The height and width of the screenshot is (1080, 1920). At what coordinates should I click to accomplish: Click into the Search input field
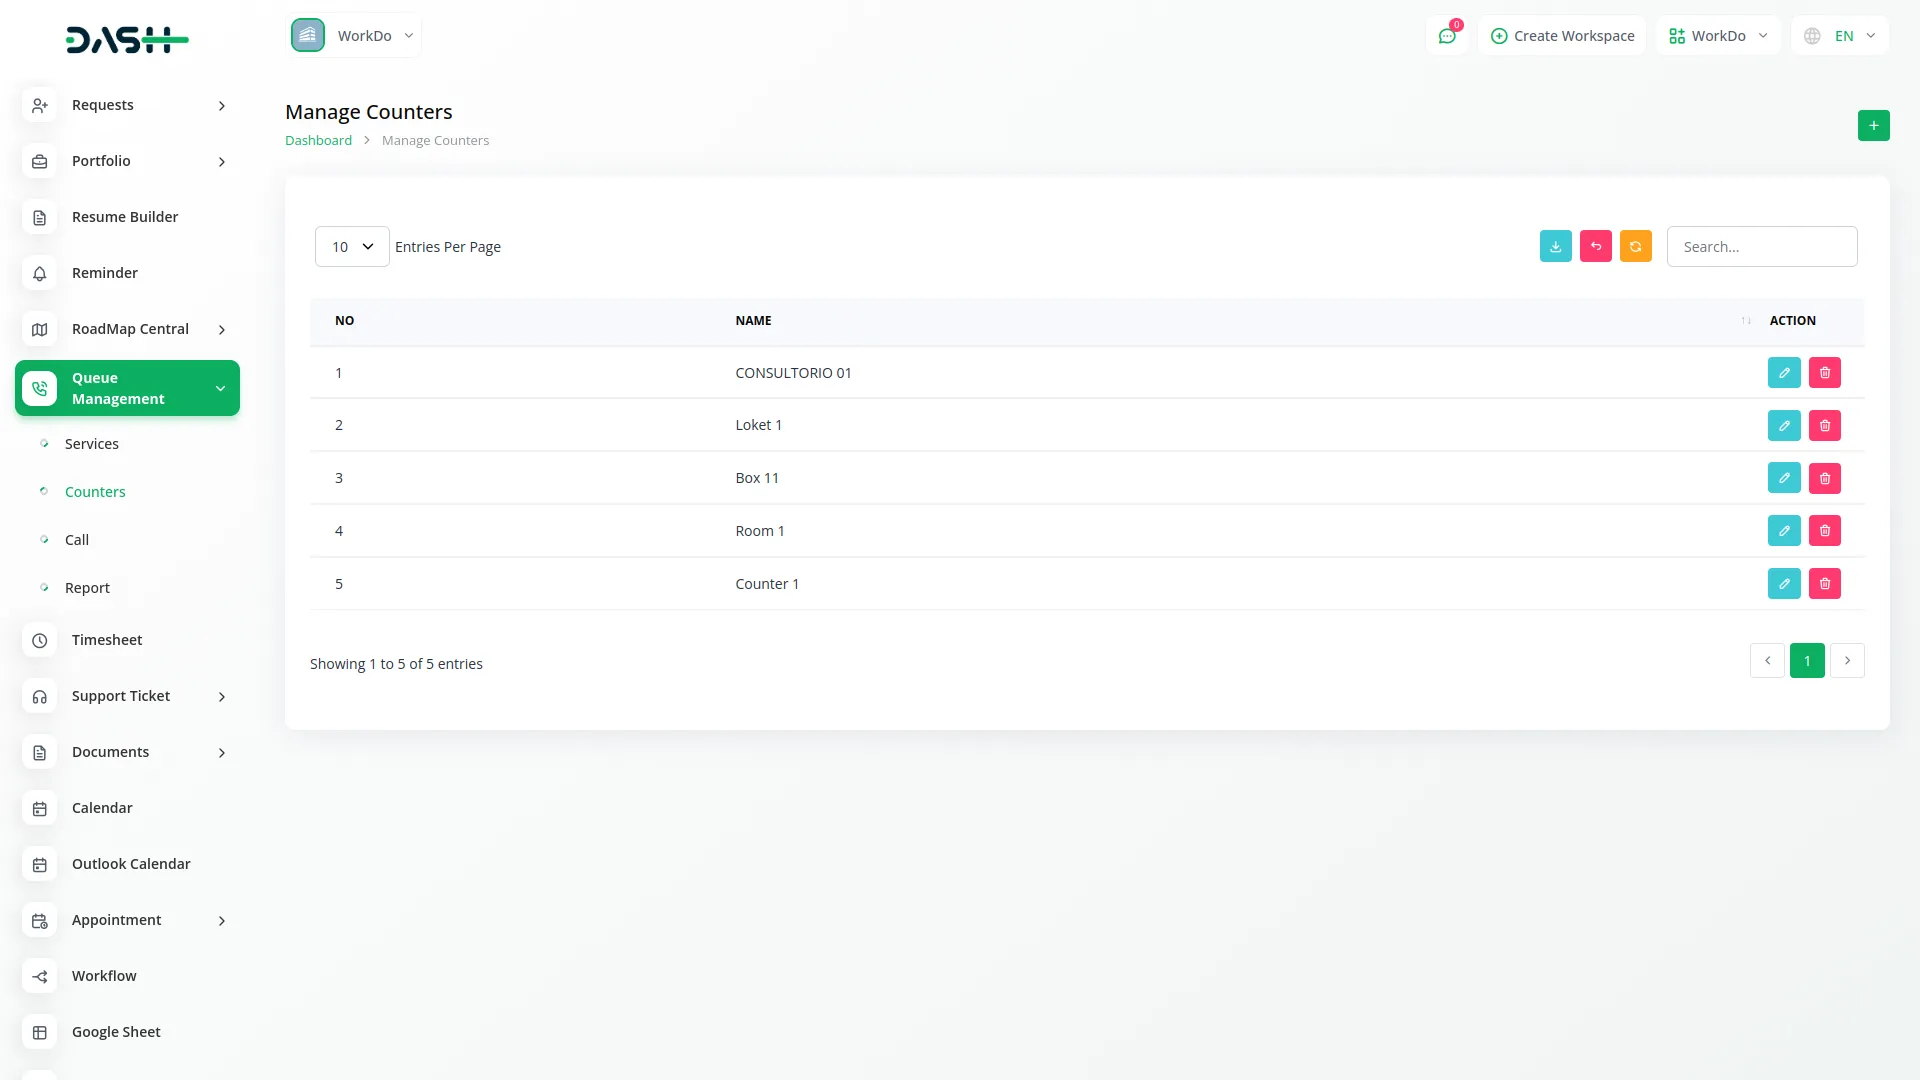pos(1761,247)
